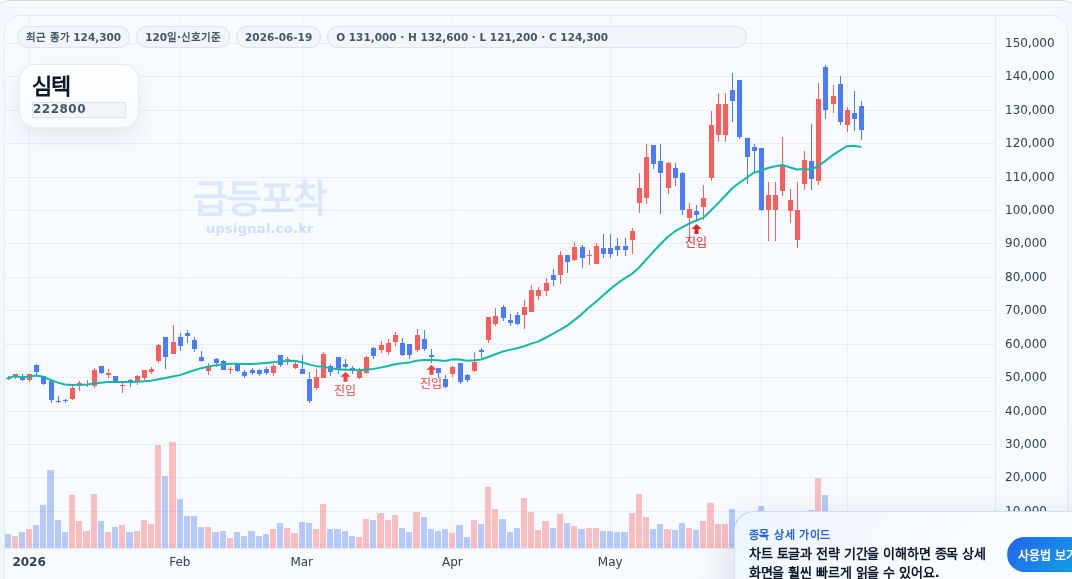Select the 120일·신호기준 period pill

point(183,37)
